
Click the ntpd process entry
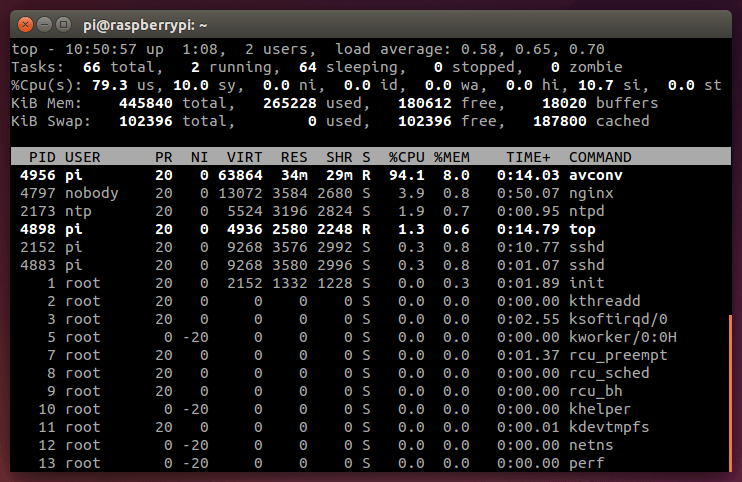click(586, 211)
